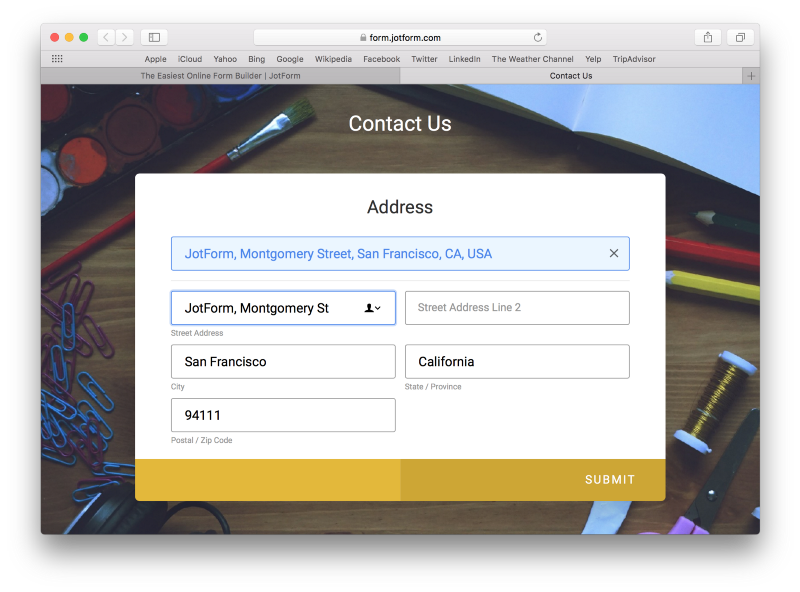Switch to The Easiest Online Form Builder tab
This screenshot has height=592, width=800.
coord(220,76)
